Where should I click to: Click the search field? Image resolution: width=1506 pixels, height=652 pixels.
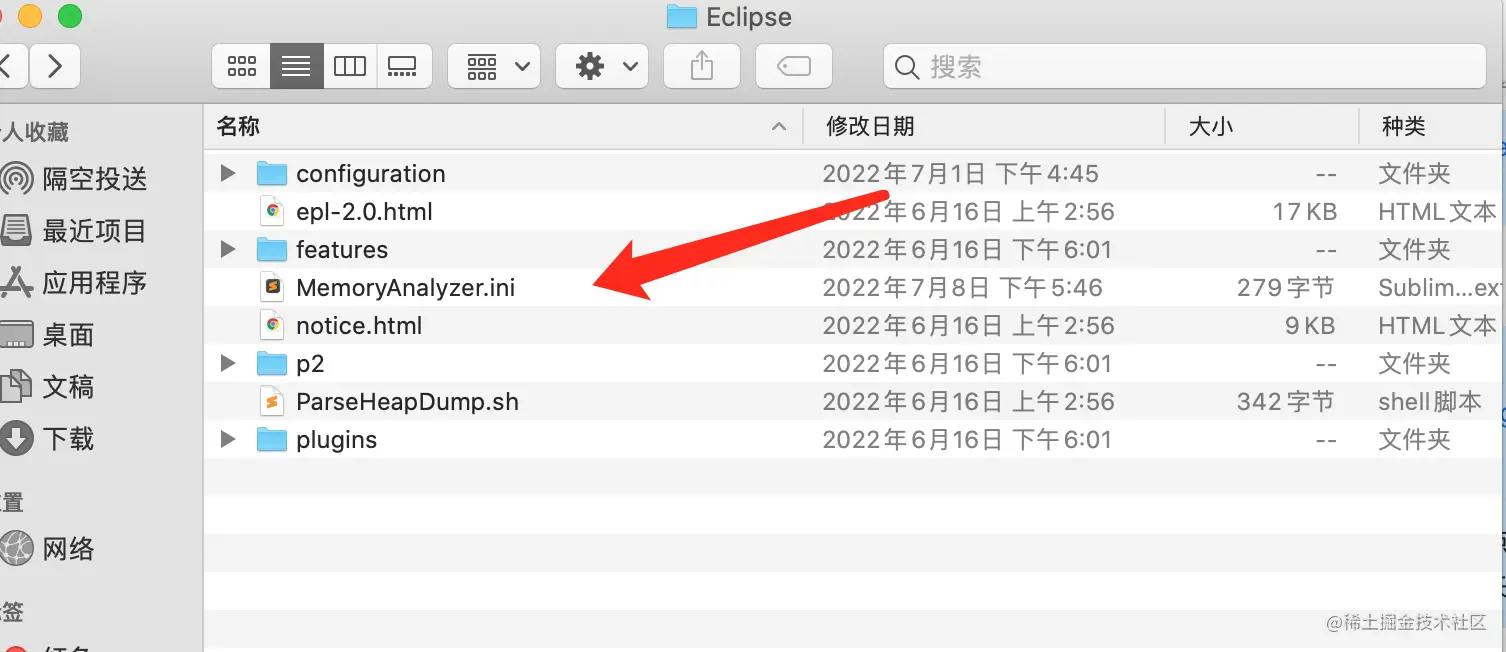point(1185,67)
